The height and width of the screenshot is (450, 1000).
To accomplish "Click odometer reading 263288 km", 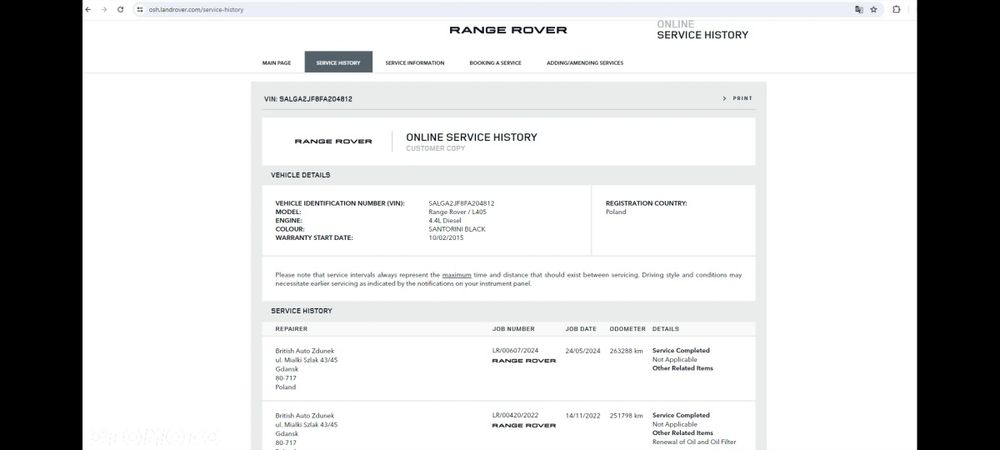I will click(x=626, y=351).
